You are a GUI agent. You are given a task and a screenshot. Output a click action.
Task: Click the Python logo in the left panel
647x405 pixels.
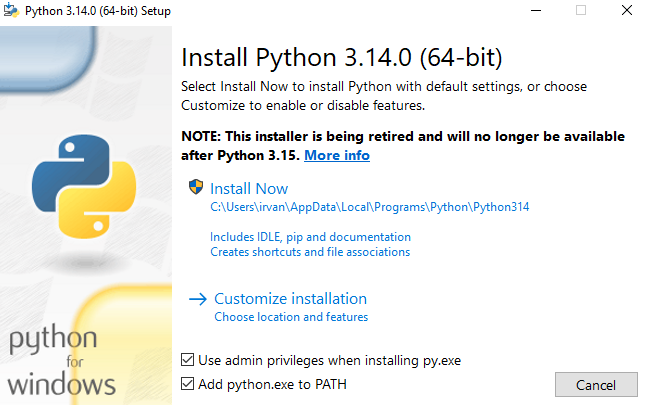click(84, 186)
